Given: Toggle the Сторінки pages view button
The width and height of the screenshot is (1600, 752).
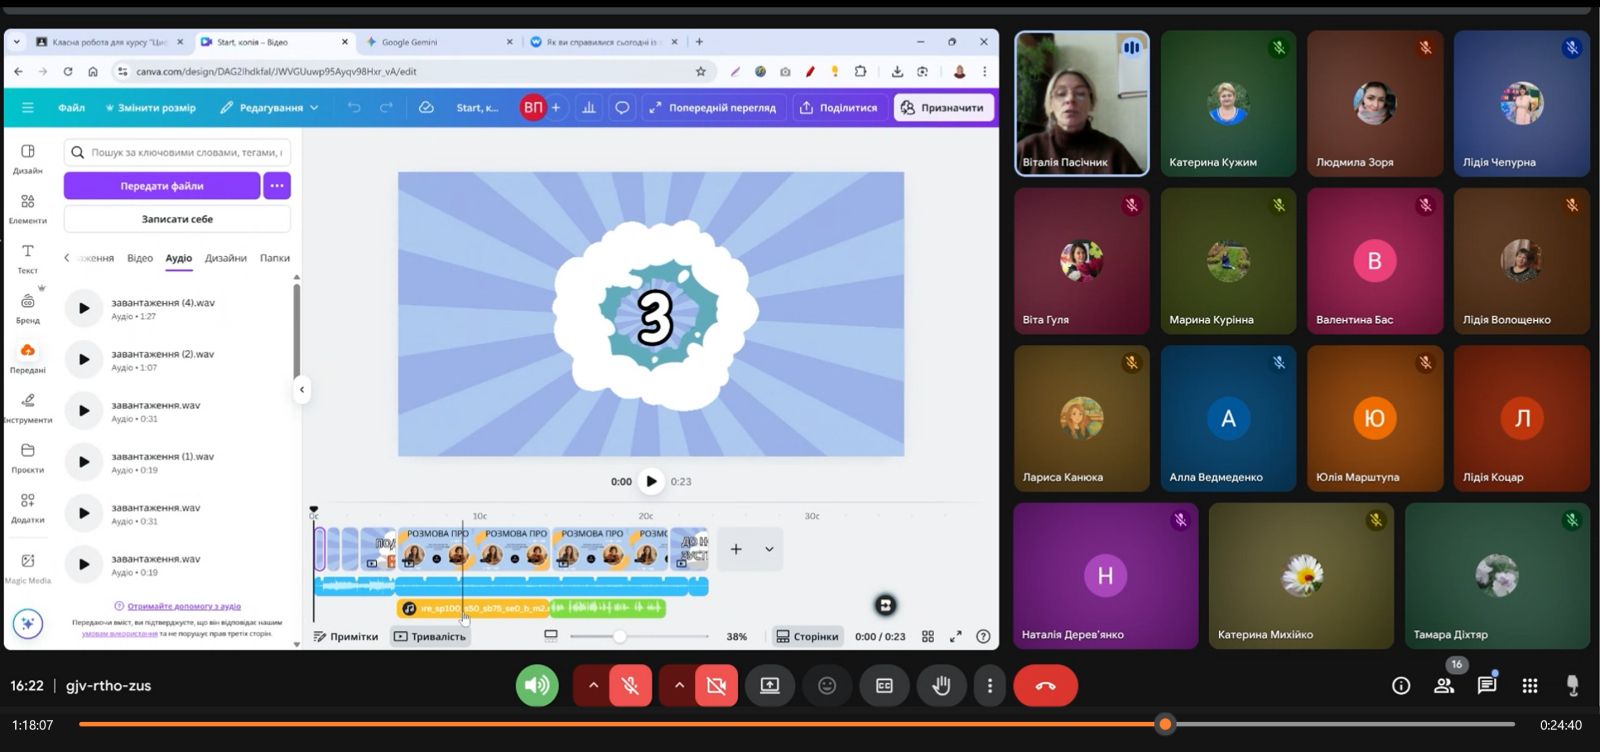Looking at the screenshot, I should 807,637.
